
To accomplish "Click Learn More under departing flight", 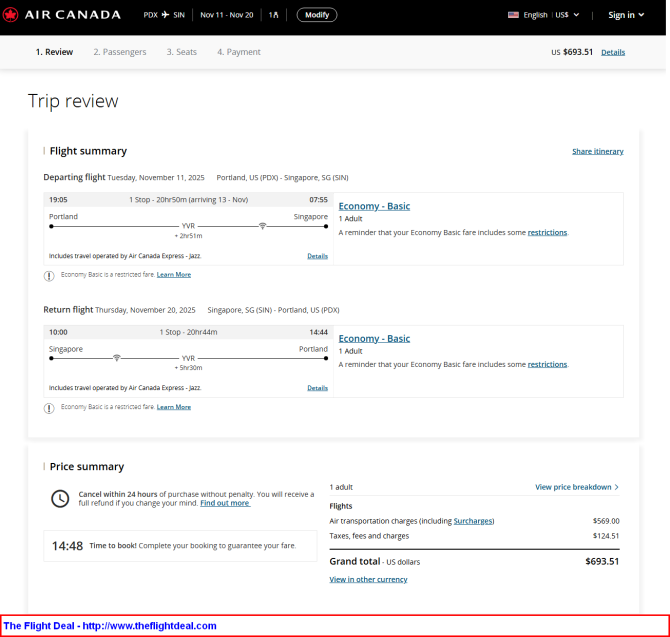I will point(173,275).
